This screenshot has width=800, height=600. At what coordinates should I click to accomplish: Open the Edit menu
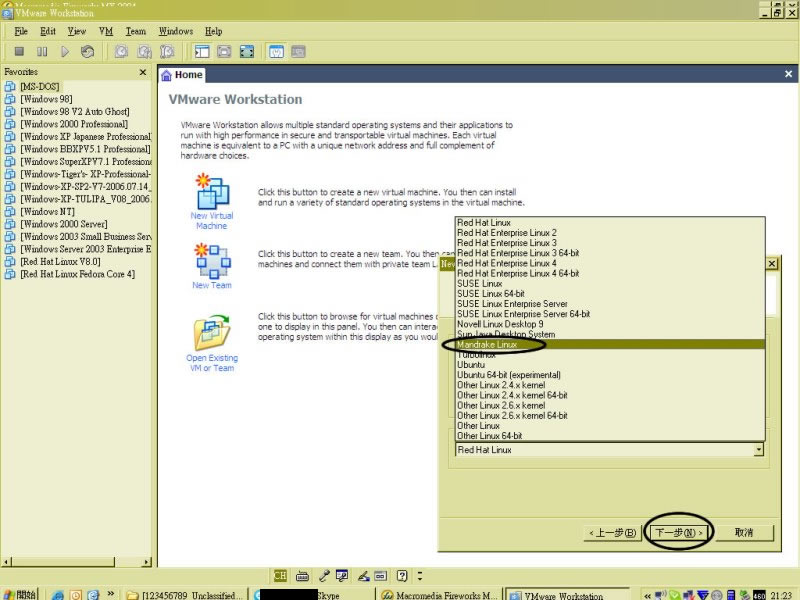(48, 31)
